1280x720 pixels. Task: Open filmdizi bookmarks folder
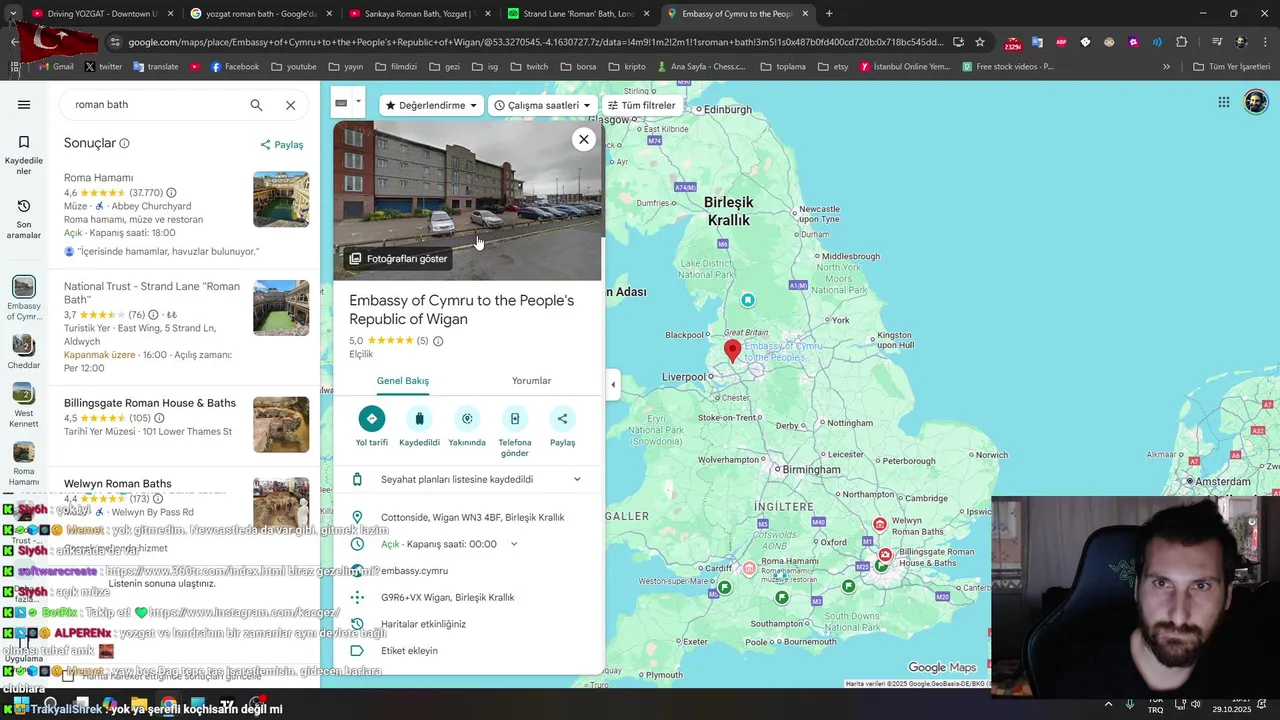click(x=396, y=67)
